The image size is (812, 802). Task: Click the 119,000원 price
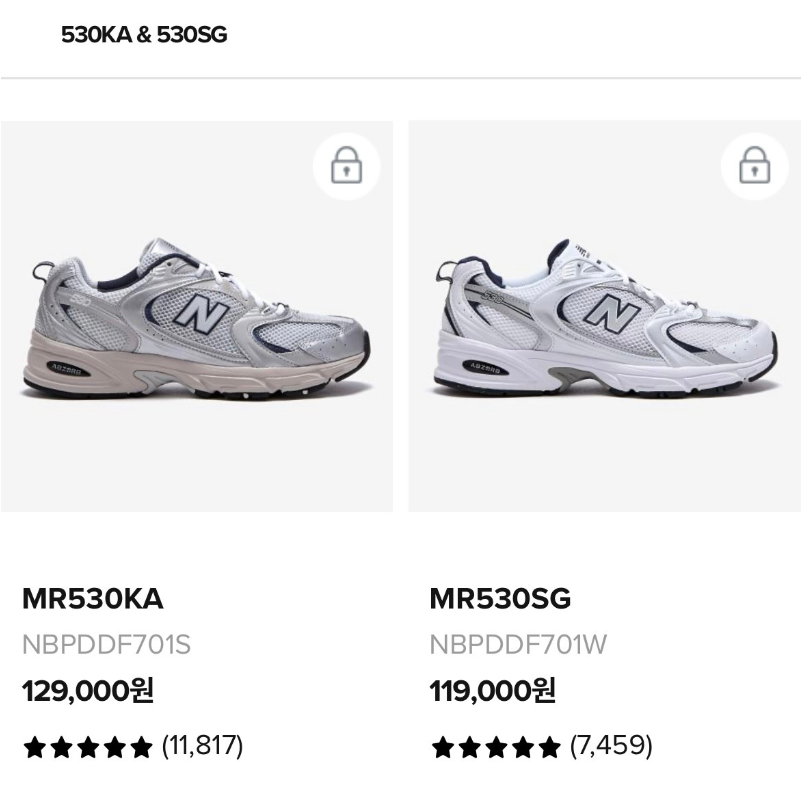(x=493, y=691)
